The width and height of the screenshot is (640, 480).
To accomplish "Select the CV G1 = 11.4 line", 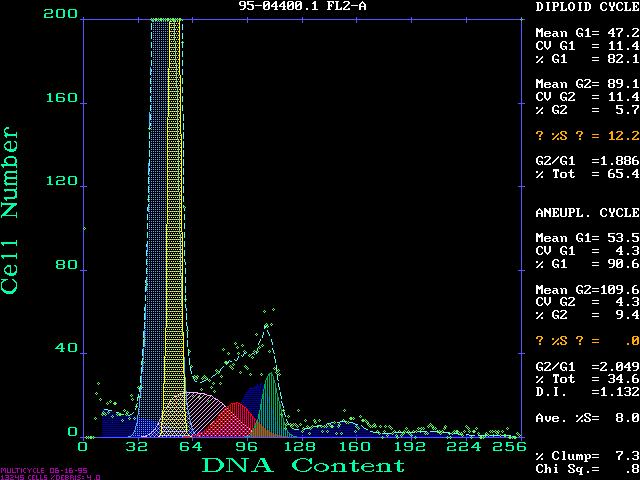I will coord(587,46).
